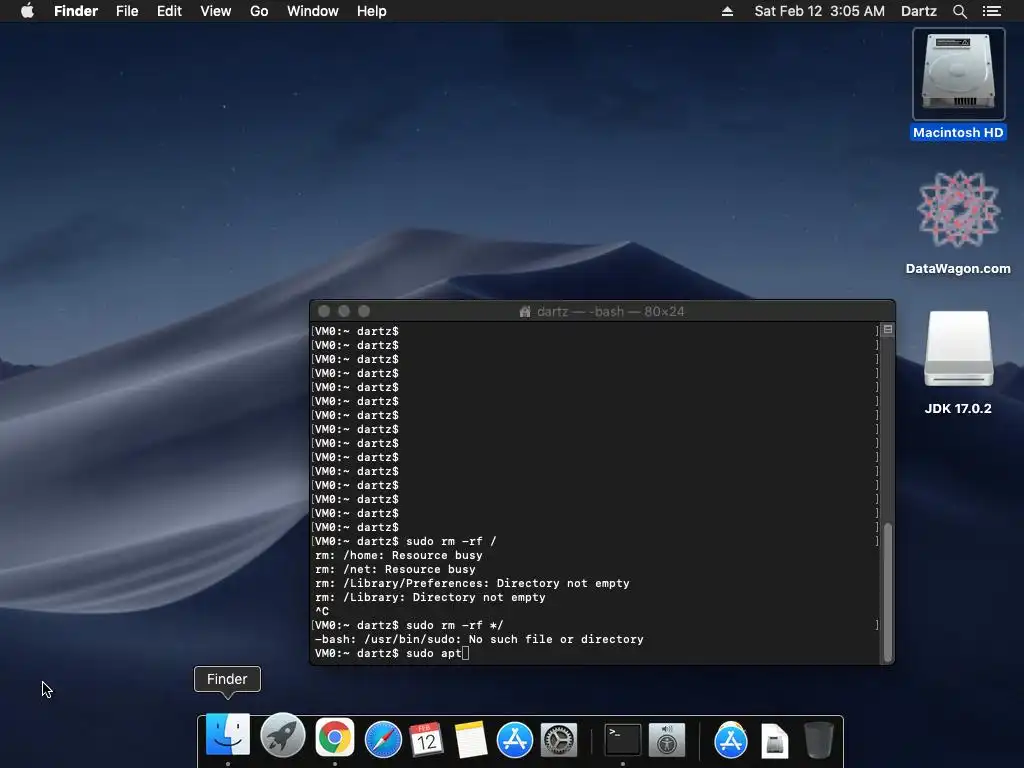The height and width of the screenshot is (768, 1024).
Task: Click the eject icon in menu bar
Action: pos(727,11)
